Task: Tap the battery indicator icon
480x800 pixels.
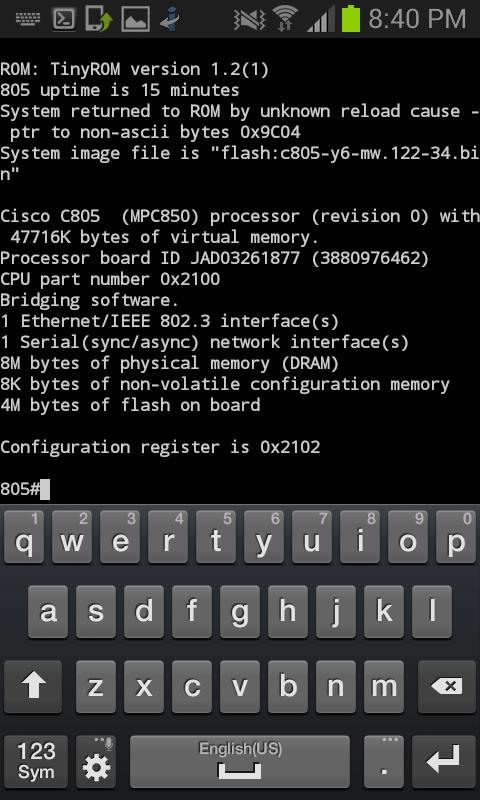Action: 350,18
